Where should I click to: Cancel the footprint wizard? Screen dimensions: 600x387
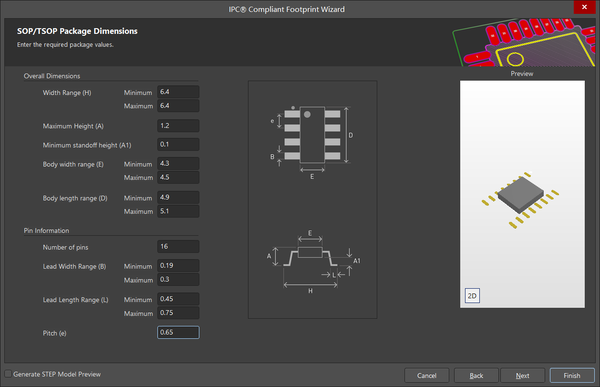point(427,376)
